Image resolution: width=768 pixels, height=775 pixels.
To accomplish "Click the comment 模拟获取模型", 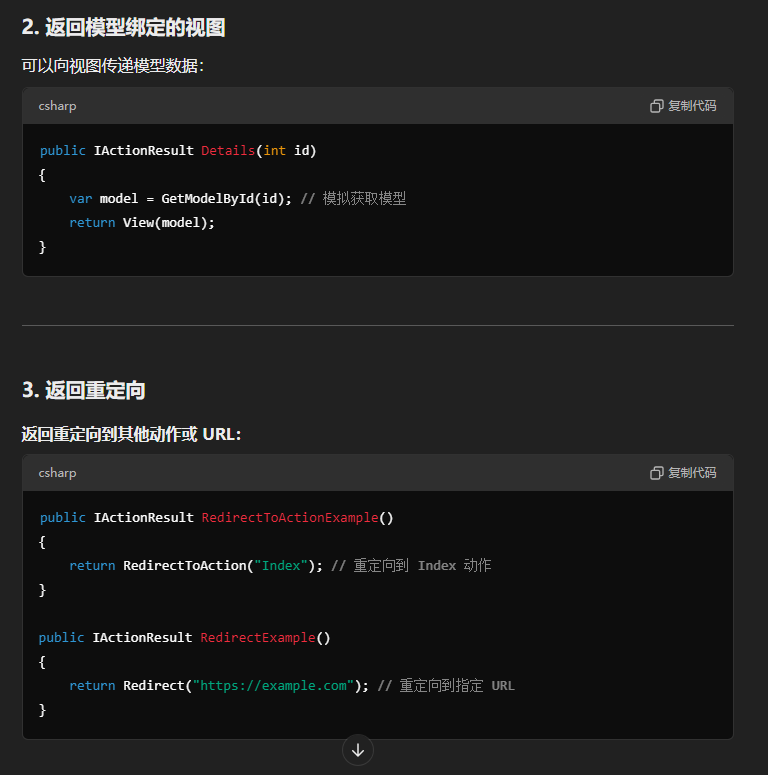I will [x=363, y=199].
